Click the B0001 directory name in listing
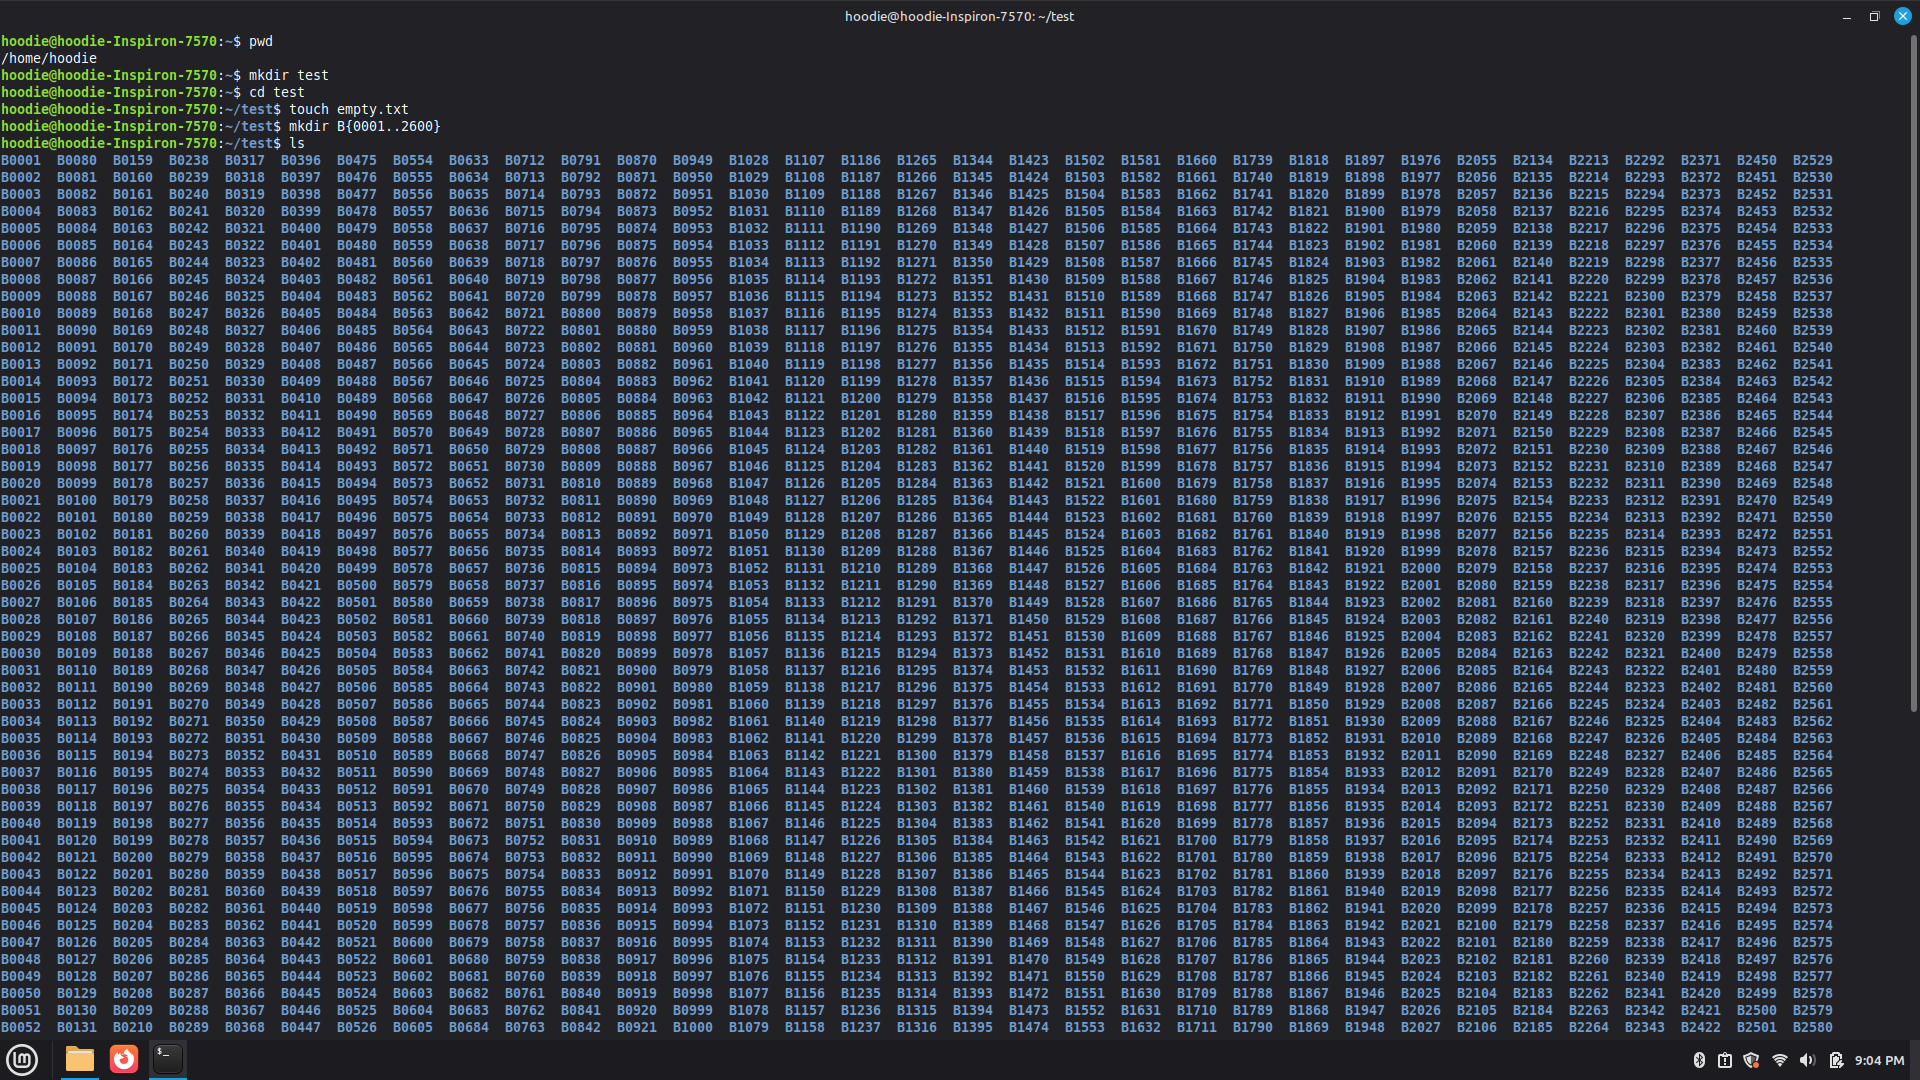The image size is (1920, 1080). click(x=21, y=160)
